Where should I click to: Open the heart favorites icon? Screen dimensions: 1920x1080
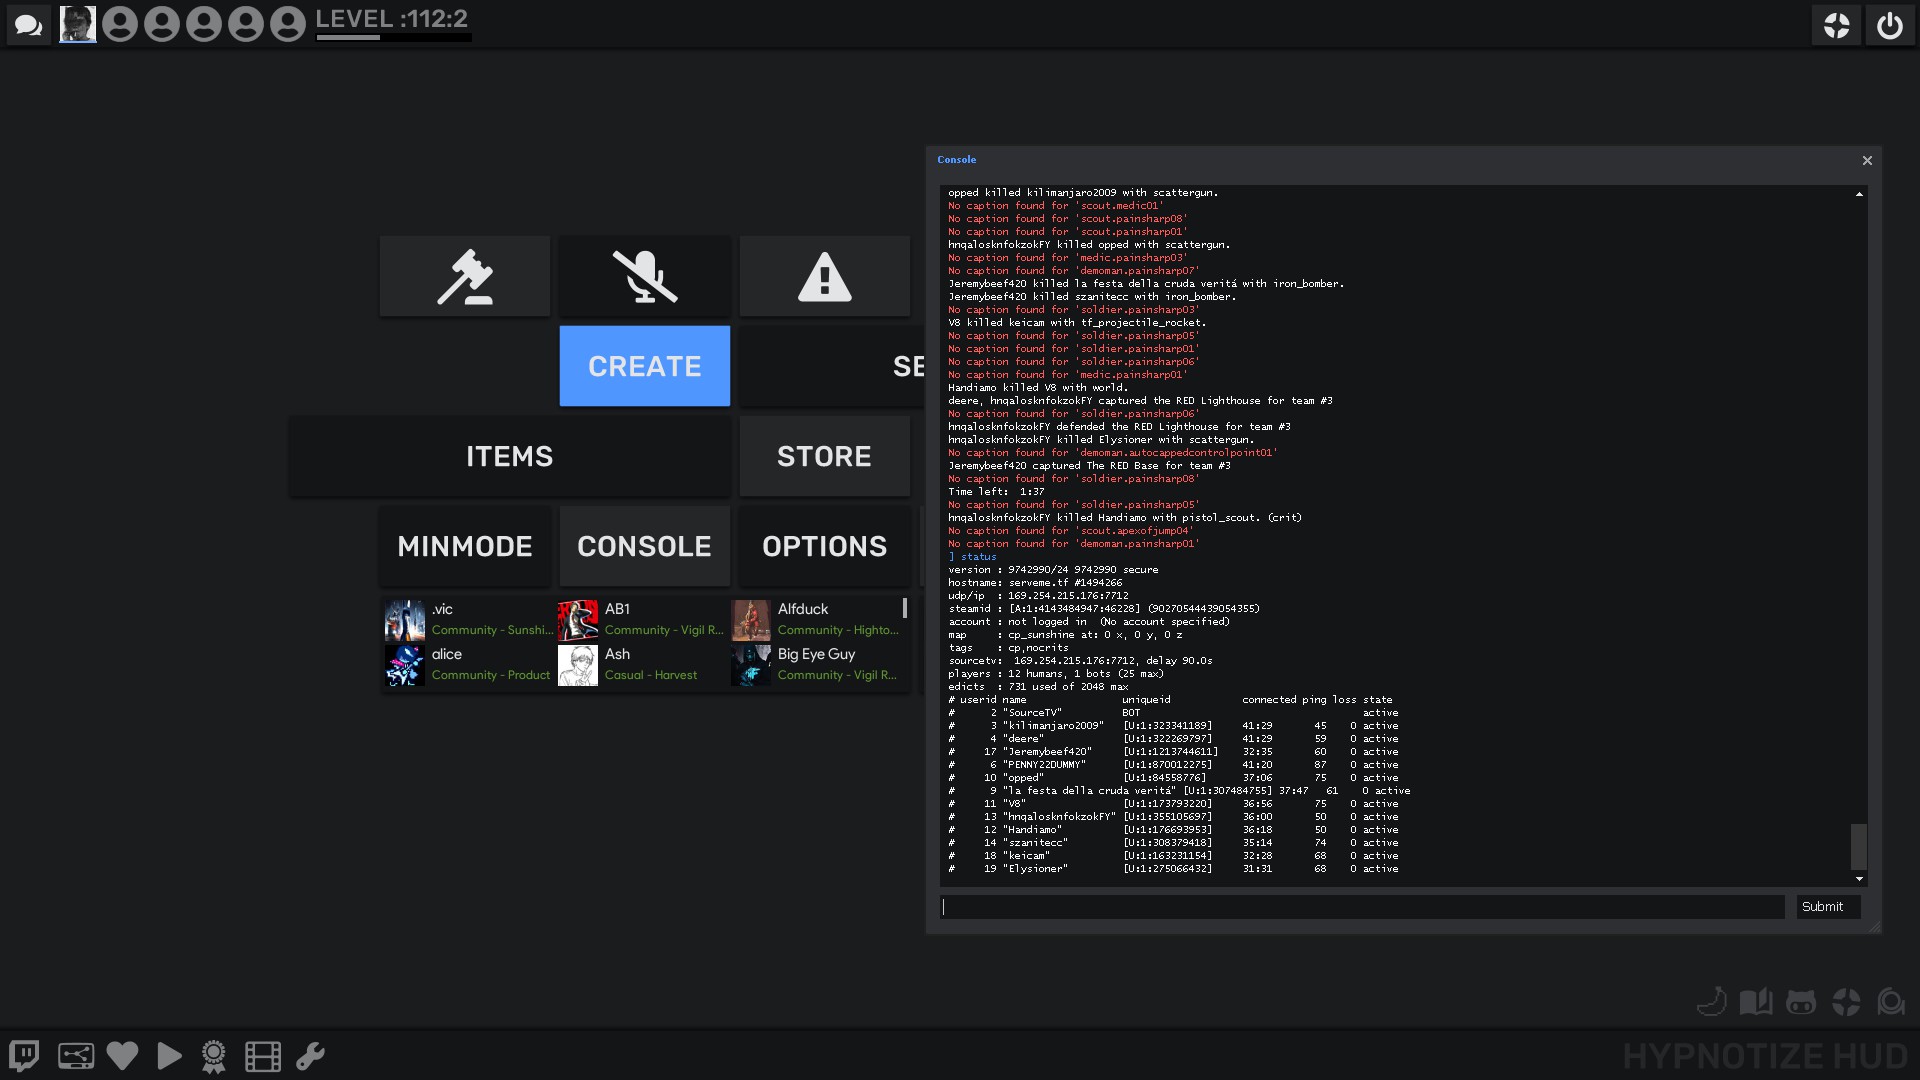pos(122,1056)
